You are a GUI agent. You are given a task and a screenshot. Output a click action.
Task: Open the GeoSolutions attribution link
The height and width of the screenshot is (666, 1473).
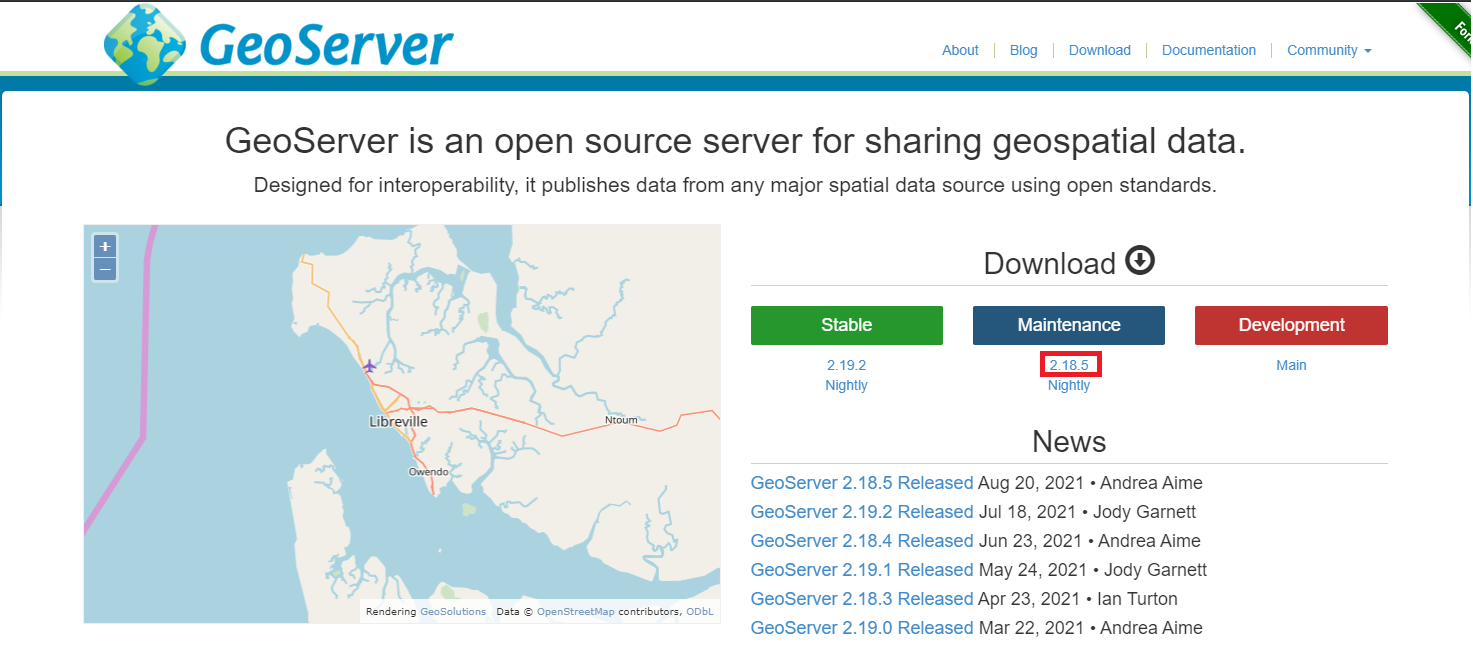pos(453,611)
